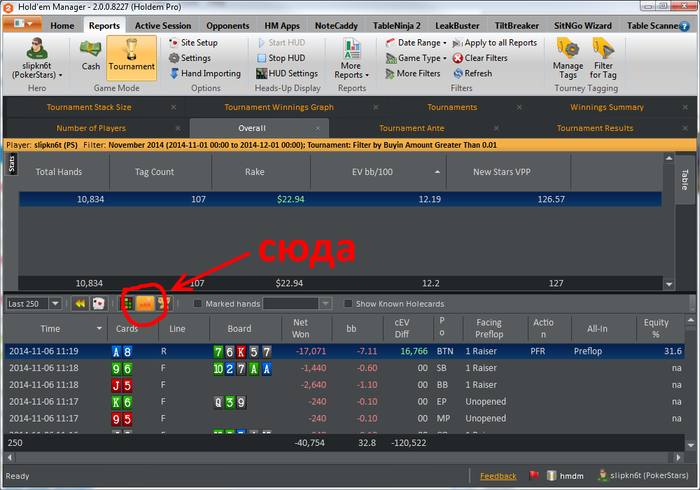Open TableNinja 2 tab

396,26
